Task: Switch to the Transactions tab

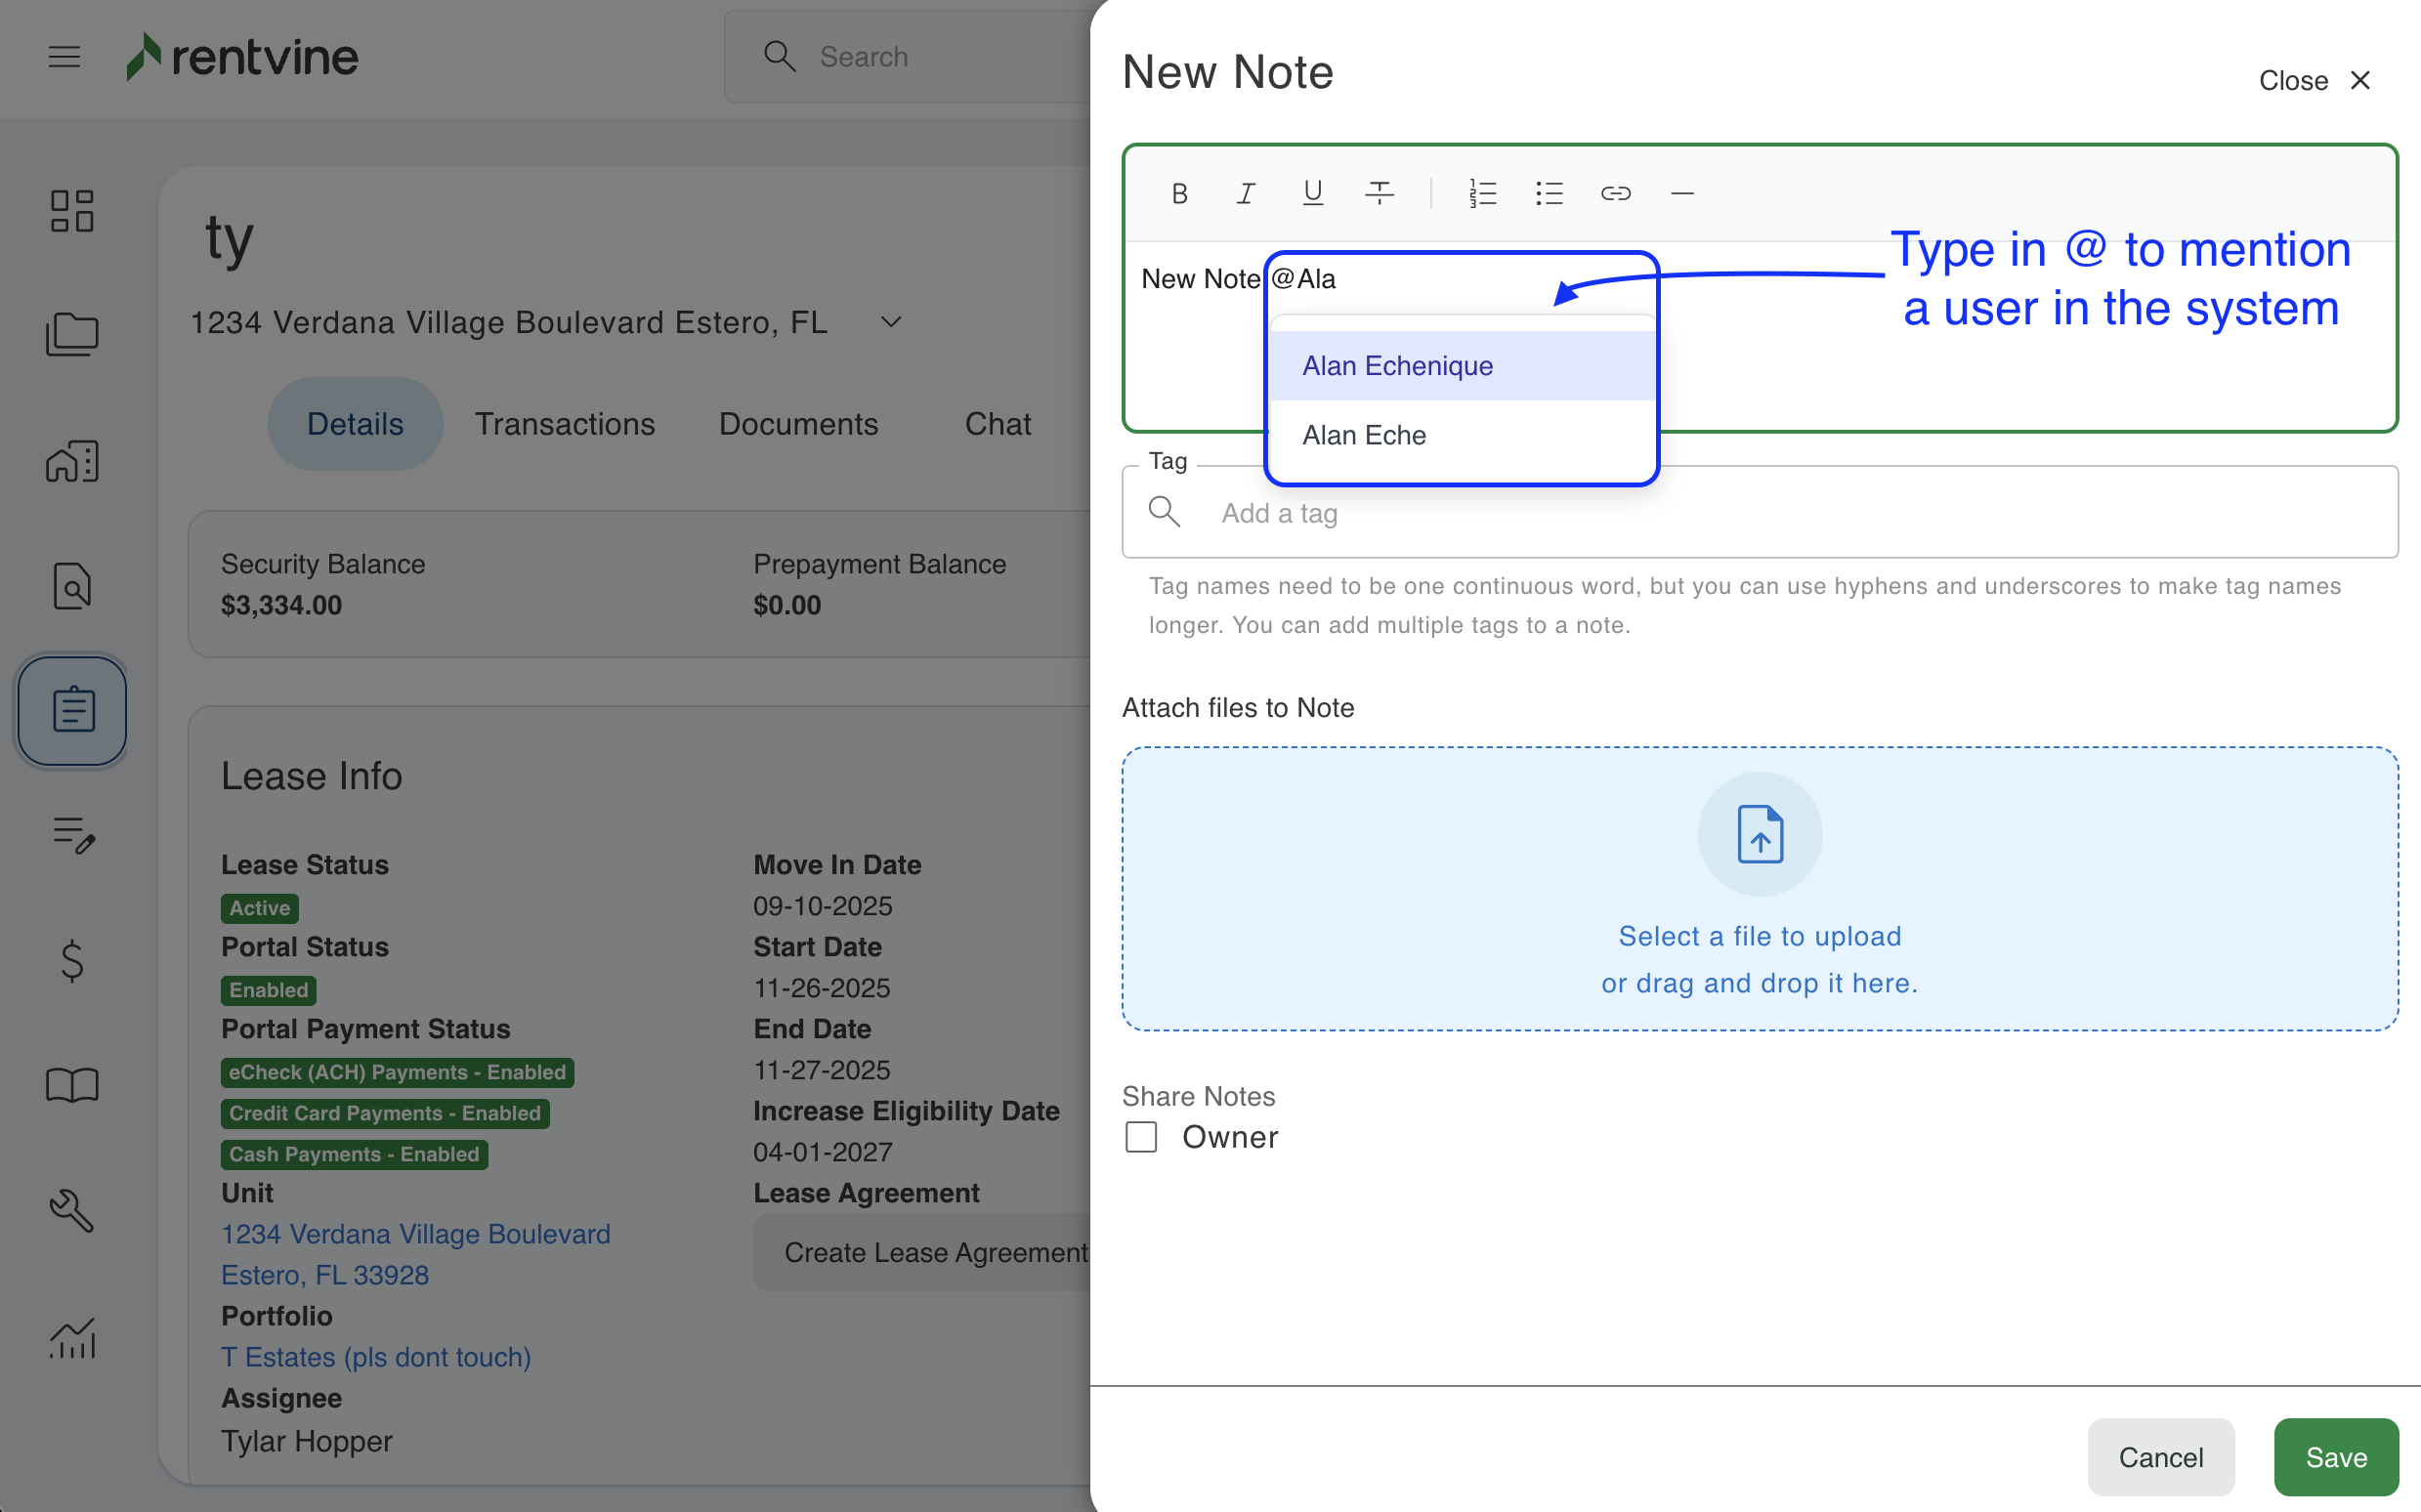Action: pyautogui.click(x=564, y=424)
